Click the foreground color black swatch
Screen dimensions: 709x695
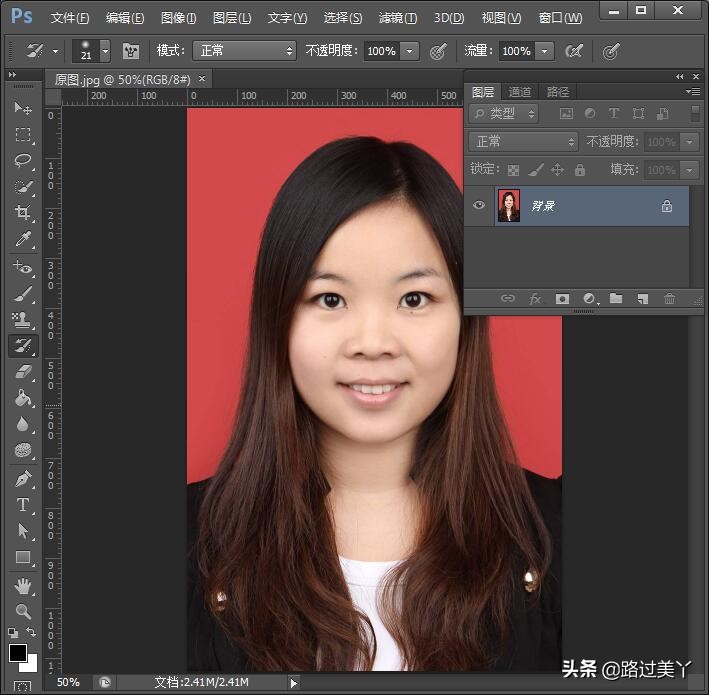[17, 653]
